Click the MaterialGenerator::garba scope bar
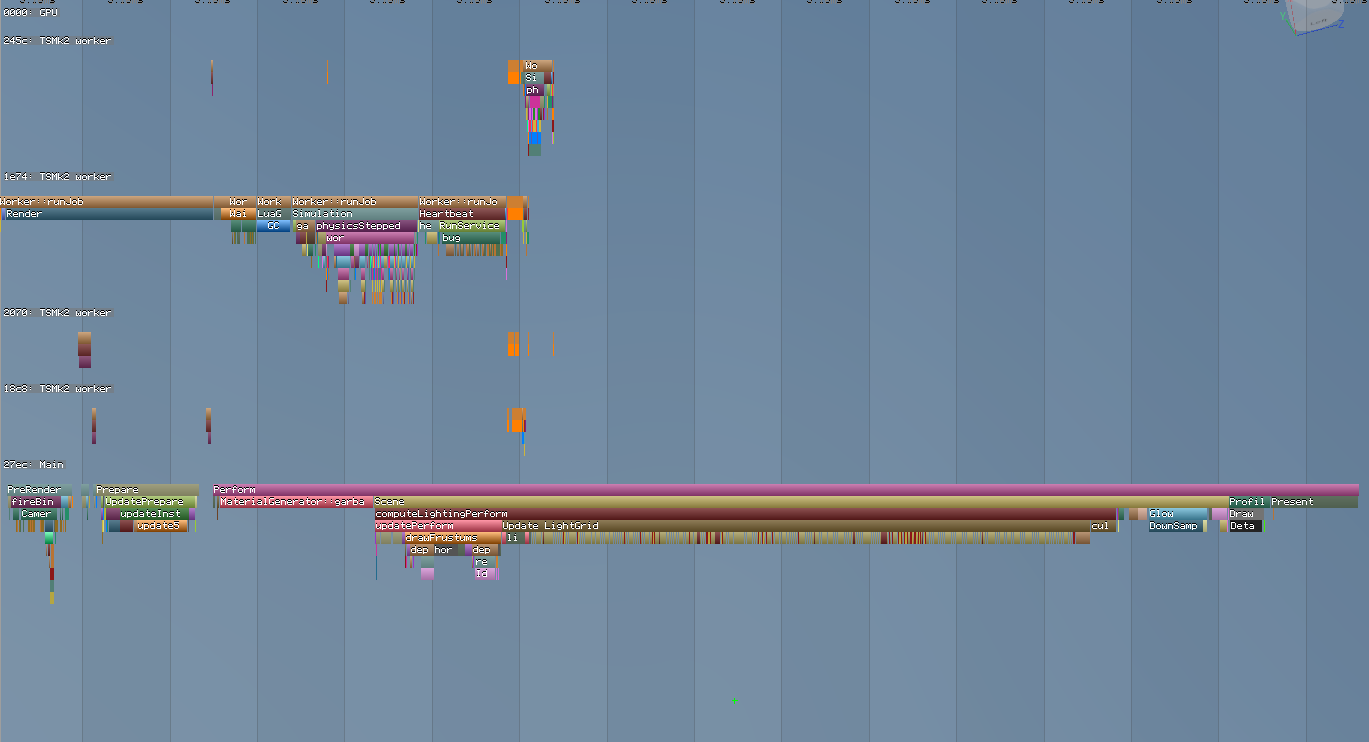The width and height of the screenshot is (1369, 742). tap(295, 502)
